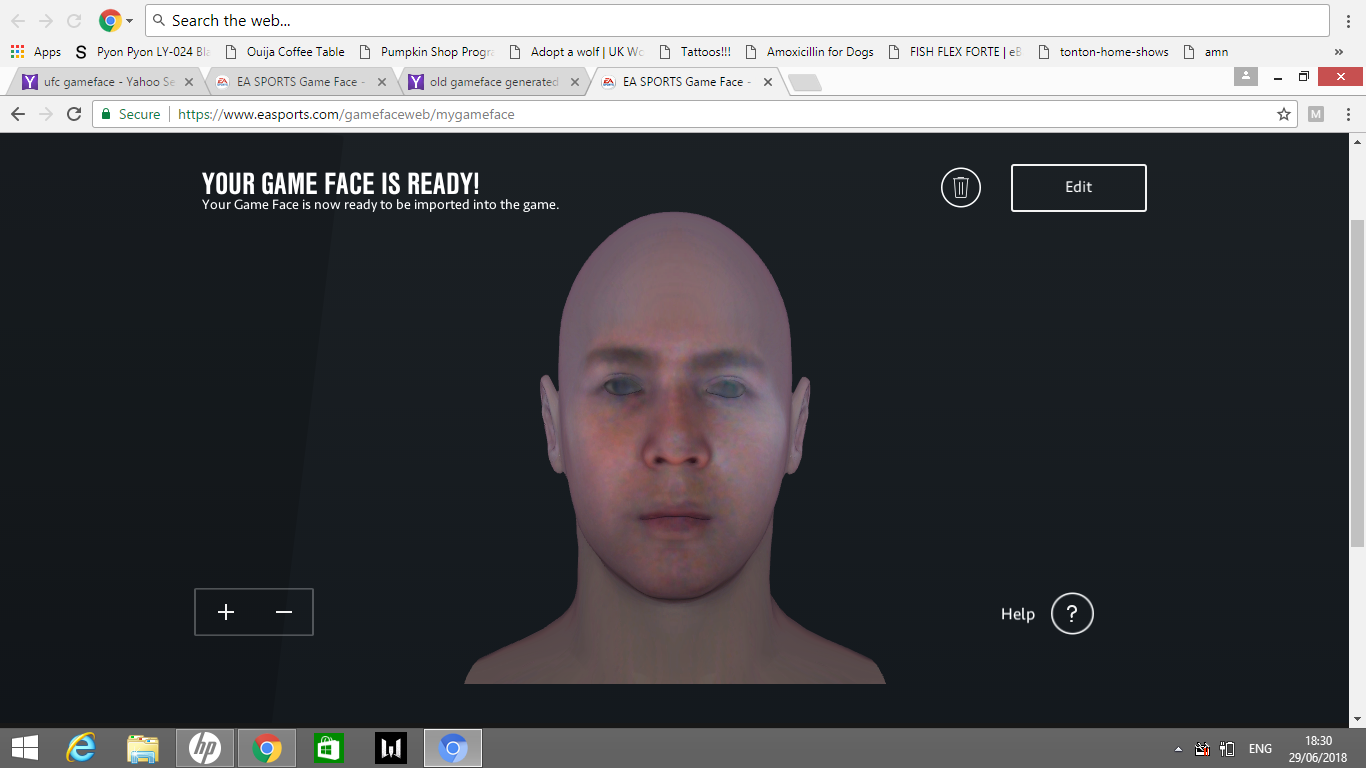Click the Edit button

tap(1078, 187)
